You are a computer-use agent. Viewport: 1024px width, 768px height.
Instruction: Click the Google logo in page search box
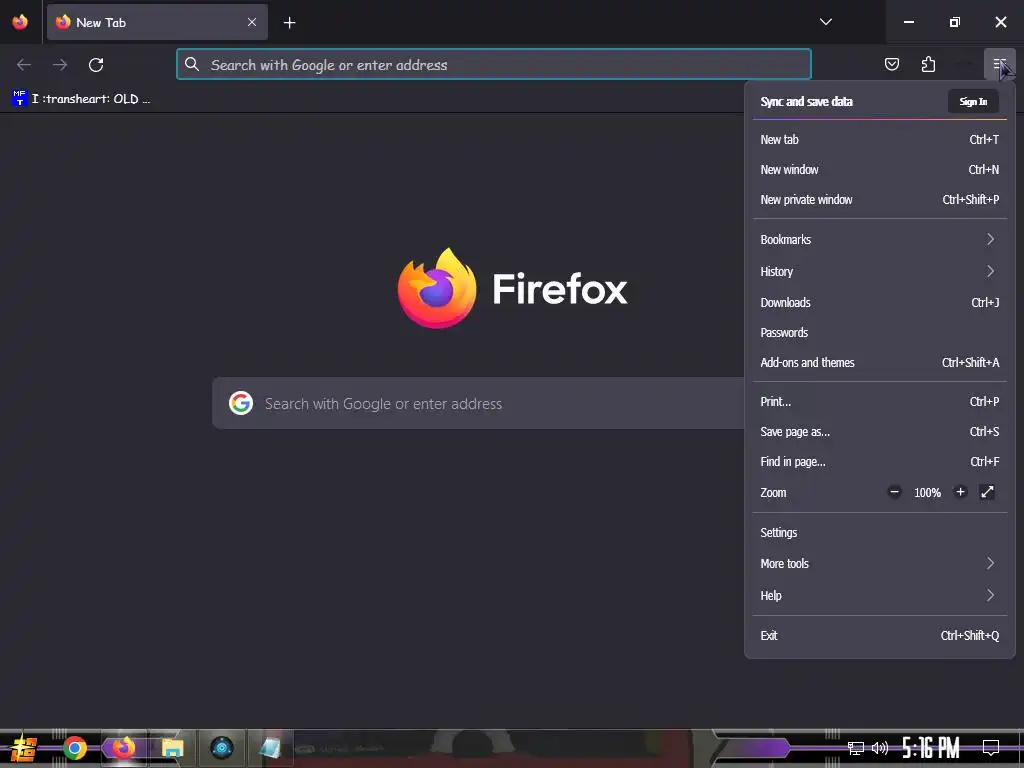(241, 403)
